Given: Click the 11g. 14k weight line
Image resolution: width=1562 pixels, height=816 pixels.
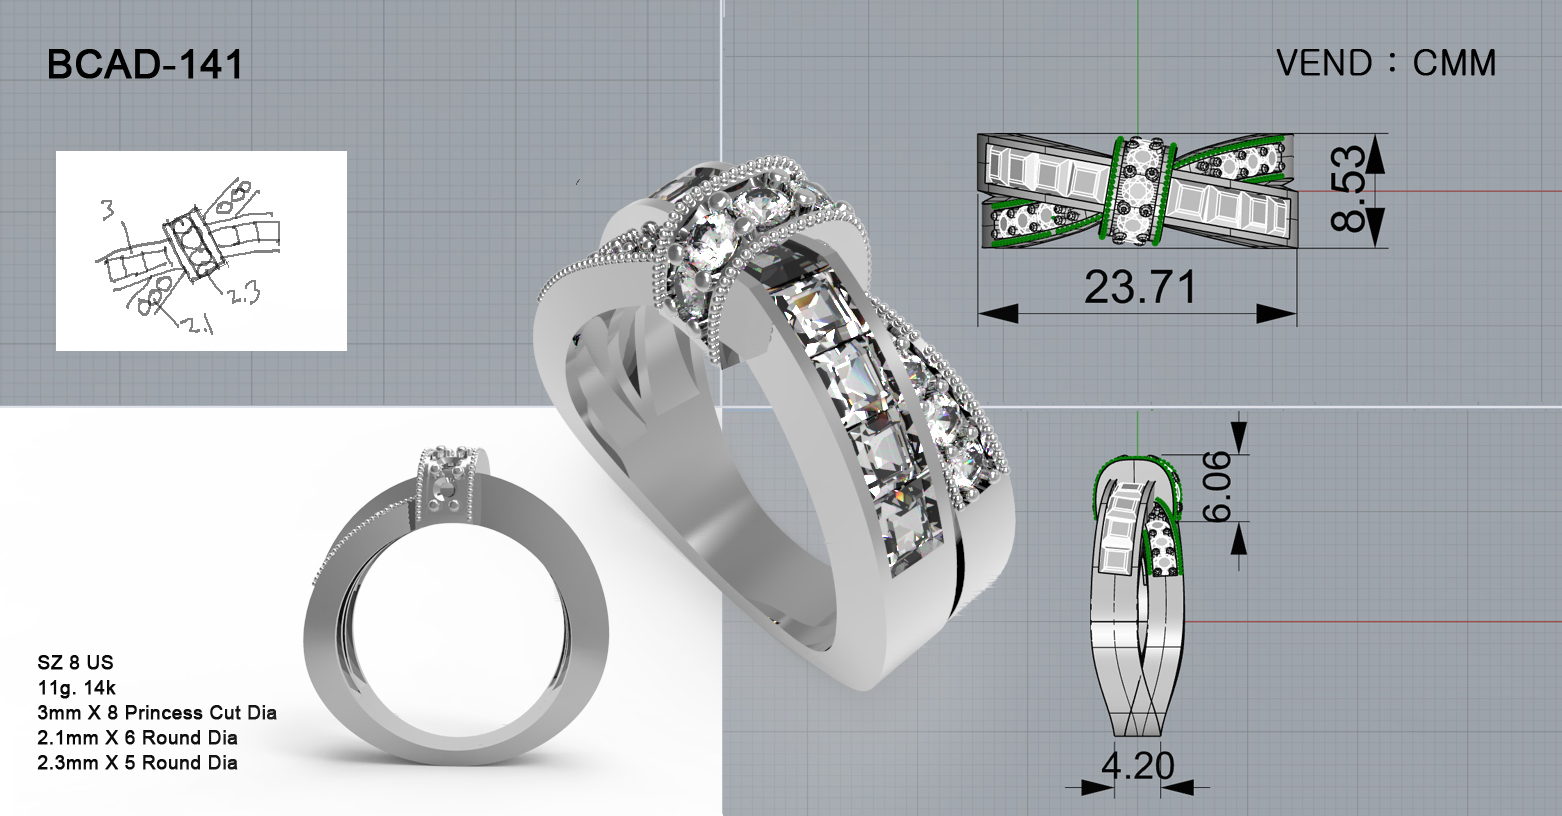Looking at the screenshot, I should point(77,688).
